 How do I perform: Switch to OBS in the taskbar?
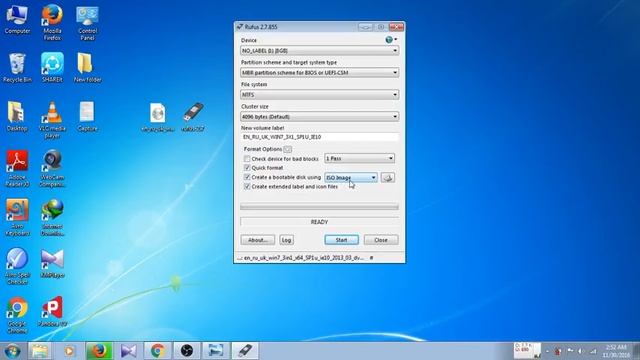coord(187,351)
